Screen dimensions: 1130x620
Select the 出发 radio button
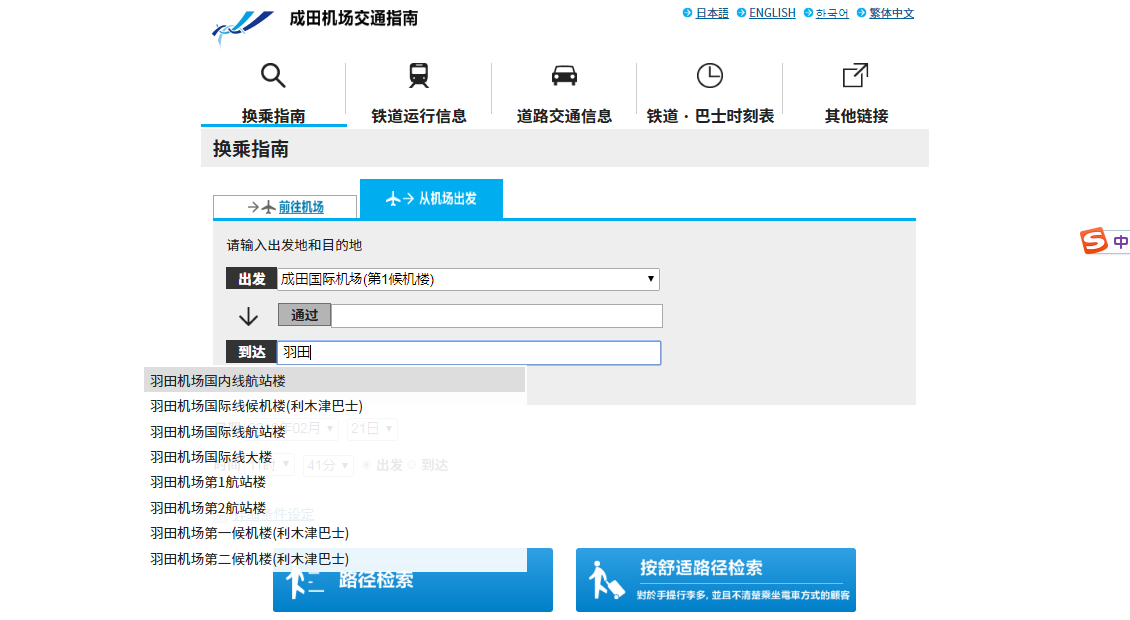point(366,465)
